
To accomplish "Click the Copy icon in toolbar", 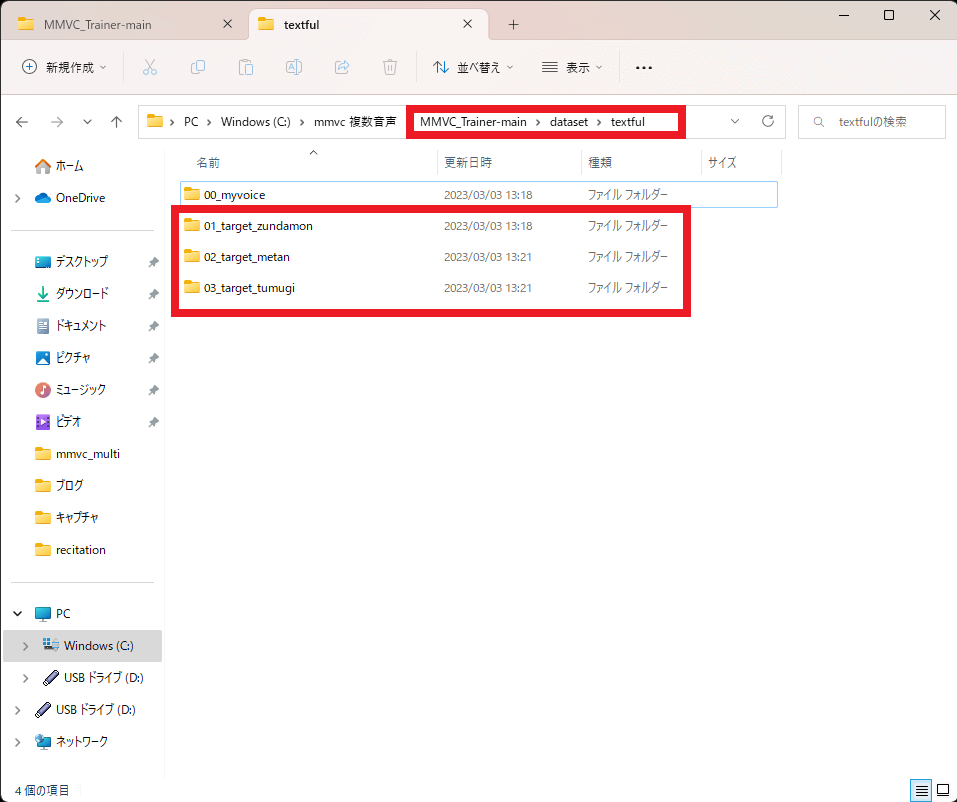I will [x=198, y=67].
